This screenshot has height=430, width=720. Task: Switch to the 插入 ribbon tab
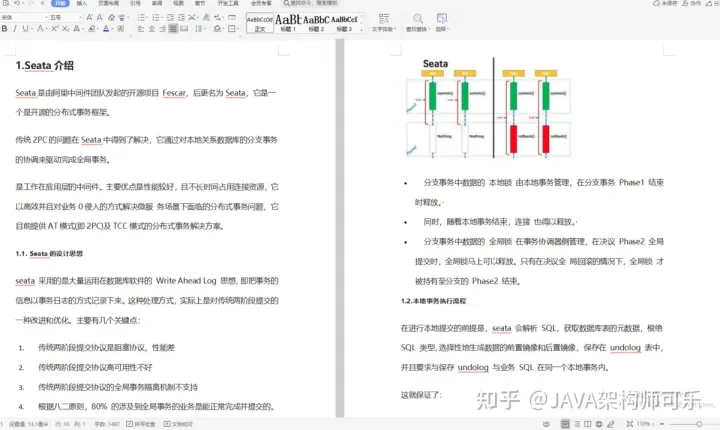[x=81, y=3]
